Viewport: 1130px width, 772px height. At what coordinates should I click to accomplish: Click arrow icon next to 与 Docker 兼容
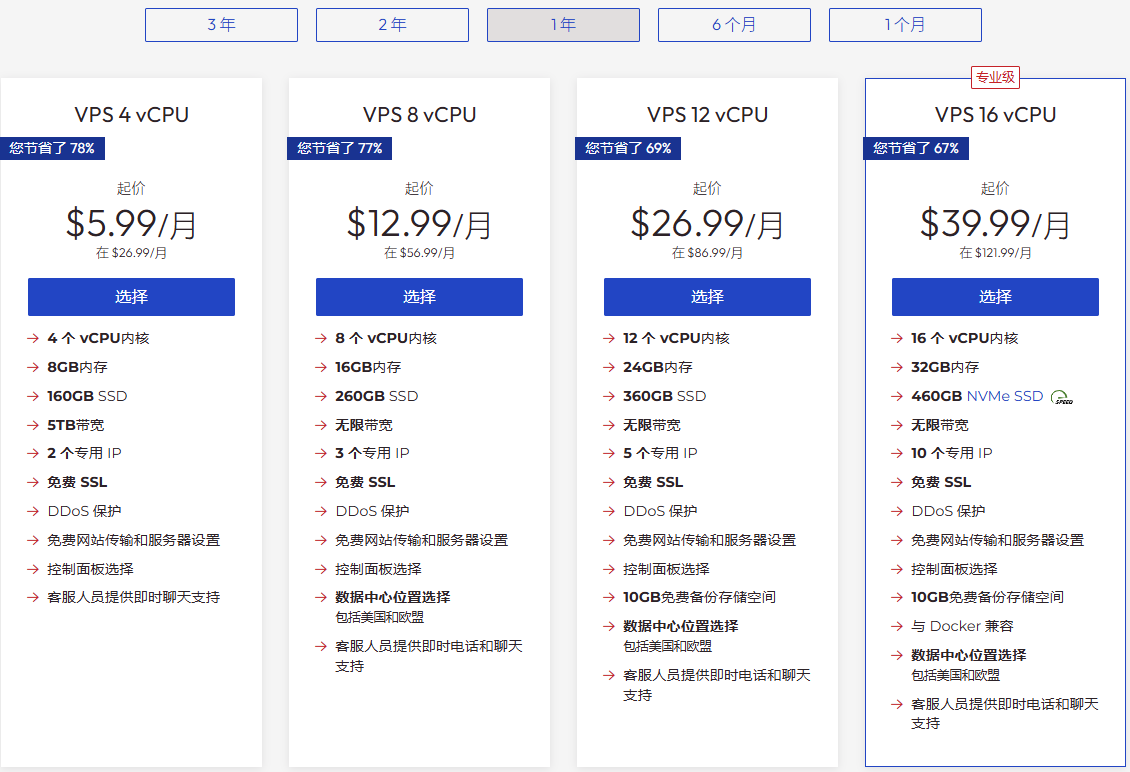(x=897, y=626)
